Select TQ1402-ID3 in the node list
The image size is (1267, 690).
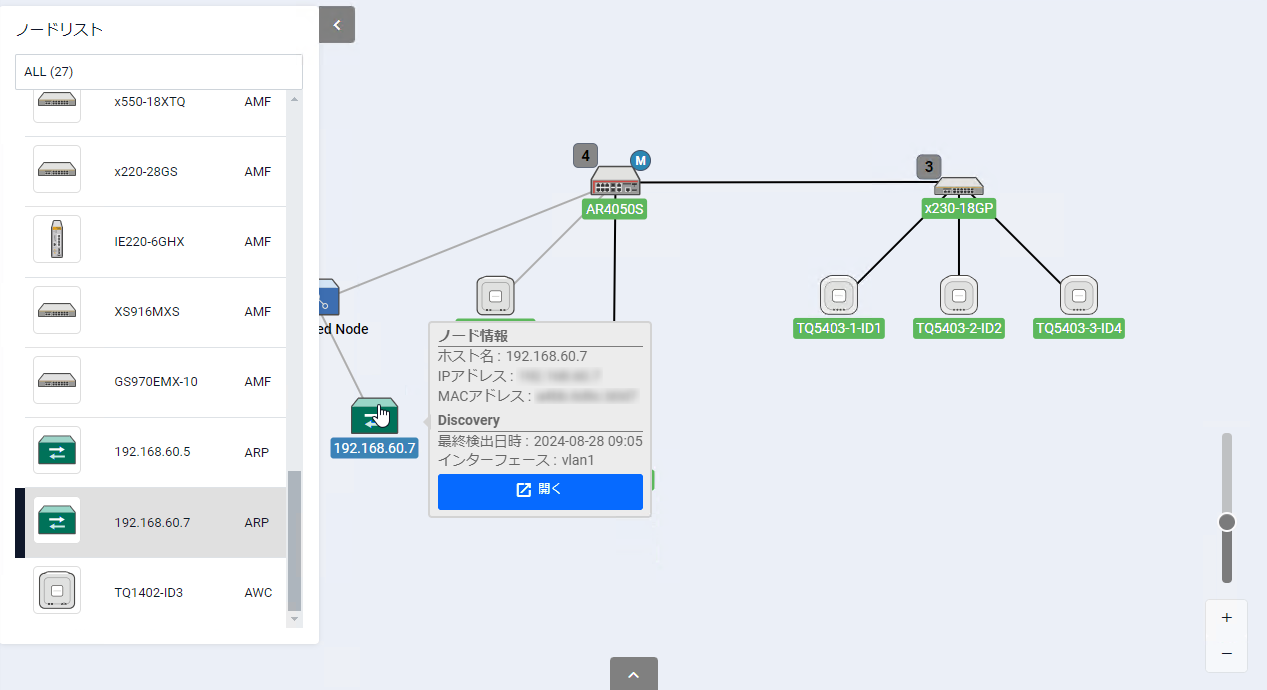click(x=148, y=592)
